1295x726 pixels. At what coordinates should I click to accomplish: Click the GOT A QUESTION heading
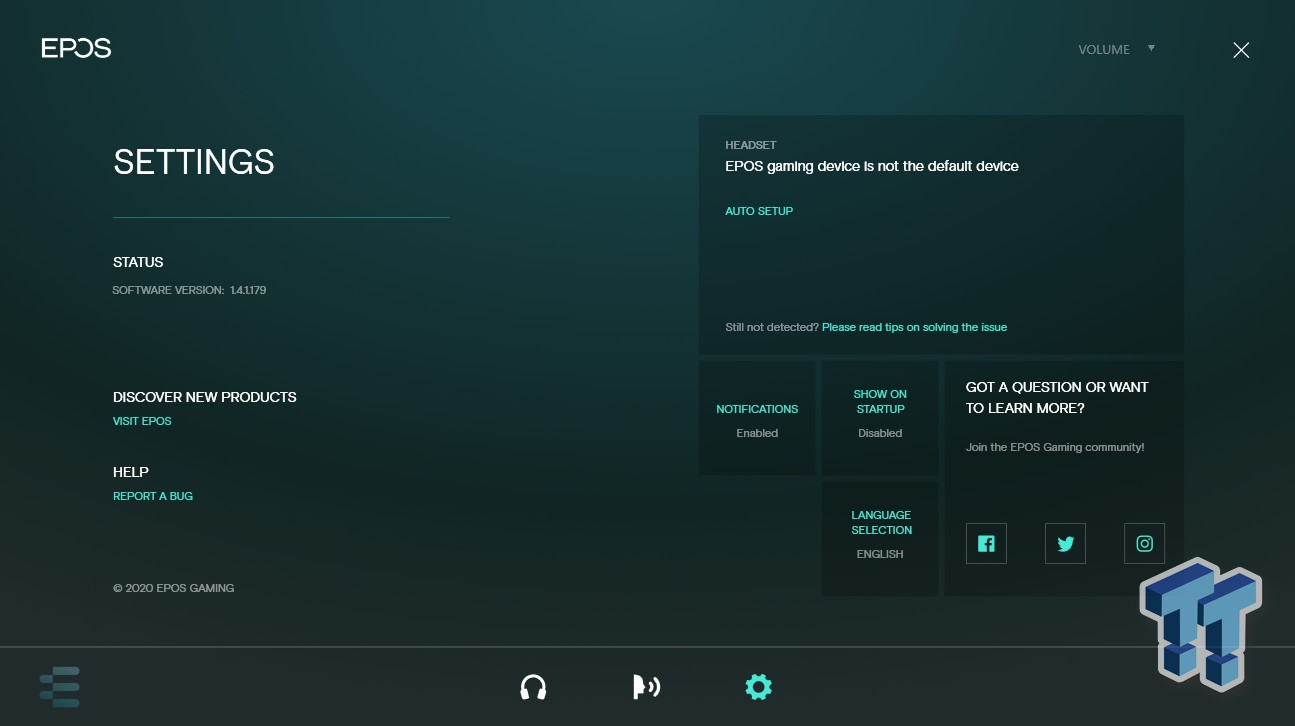pyautogui.click(x=1057, y=397)
